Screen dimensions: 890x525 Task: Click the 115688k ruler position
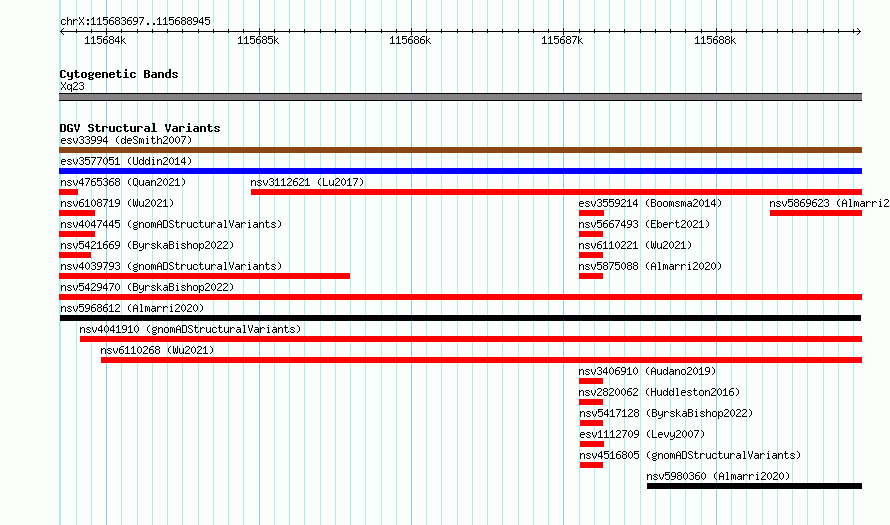(715, 40)
